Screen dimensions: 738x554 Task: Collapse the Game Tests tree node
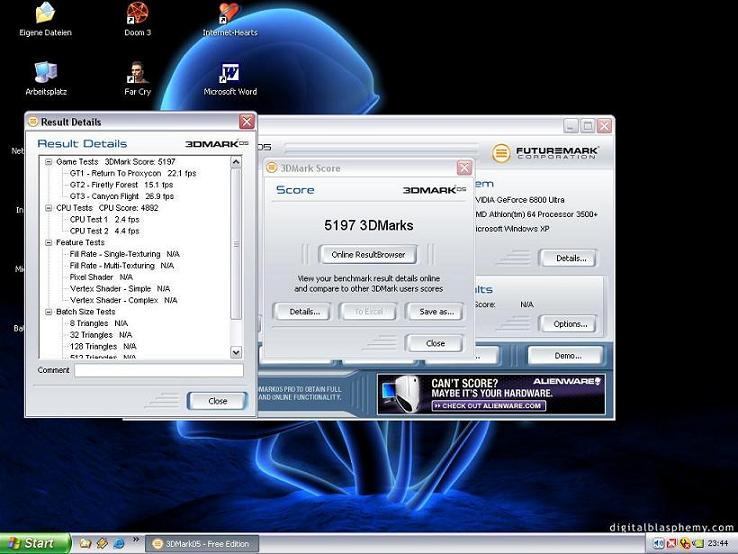pyautogui.click(x=48, y=162)
